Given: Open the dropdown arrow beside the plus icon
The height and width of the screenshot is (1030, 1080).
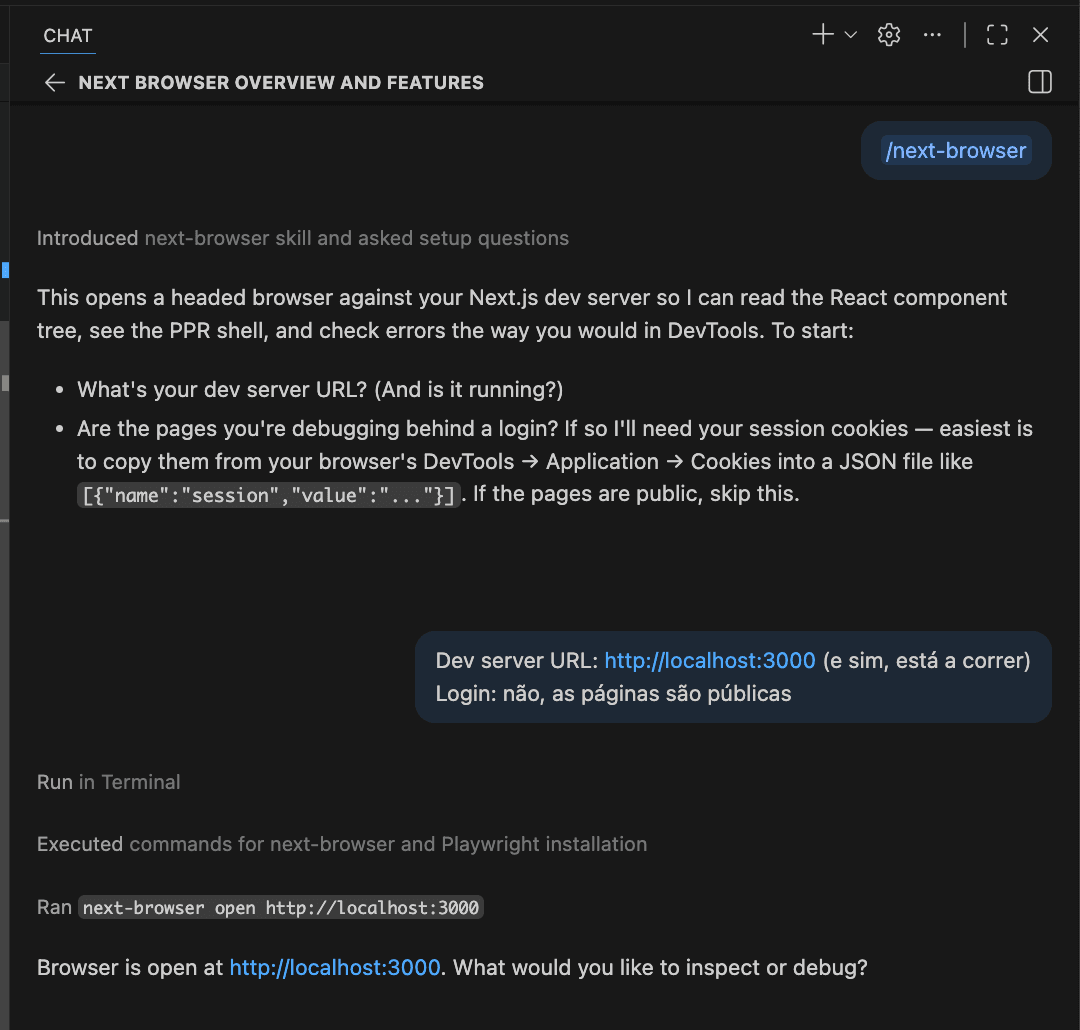Looking at the screenshot, I should point(851,35).
